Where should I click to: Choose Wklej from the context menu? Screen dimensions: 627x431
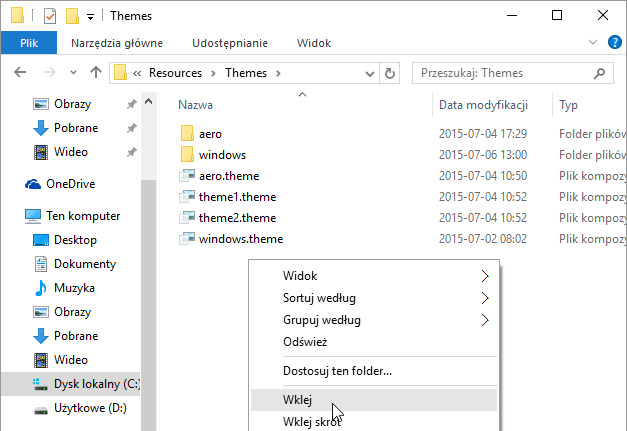point(374,400)
